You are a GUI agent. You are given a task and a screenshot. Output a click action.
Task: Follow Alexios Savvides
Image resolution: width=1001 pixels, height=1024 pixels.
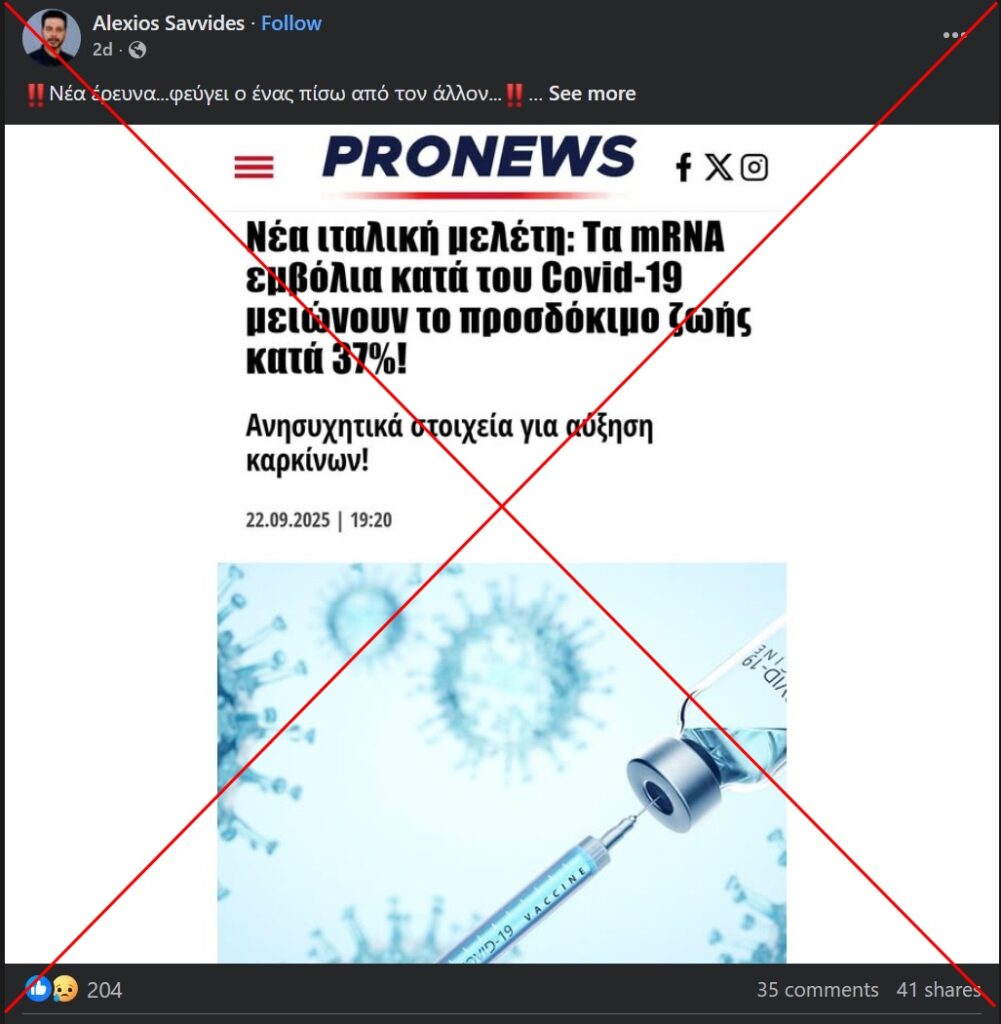click(291, 23)
